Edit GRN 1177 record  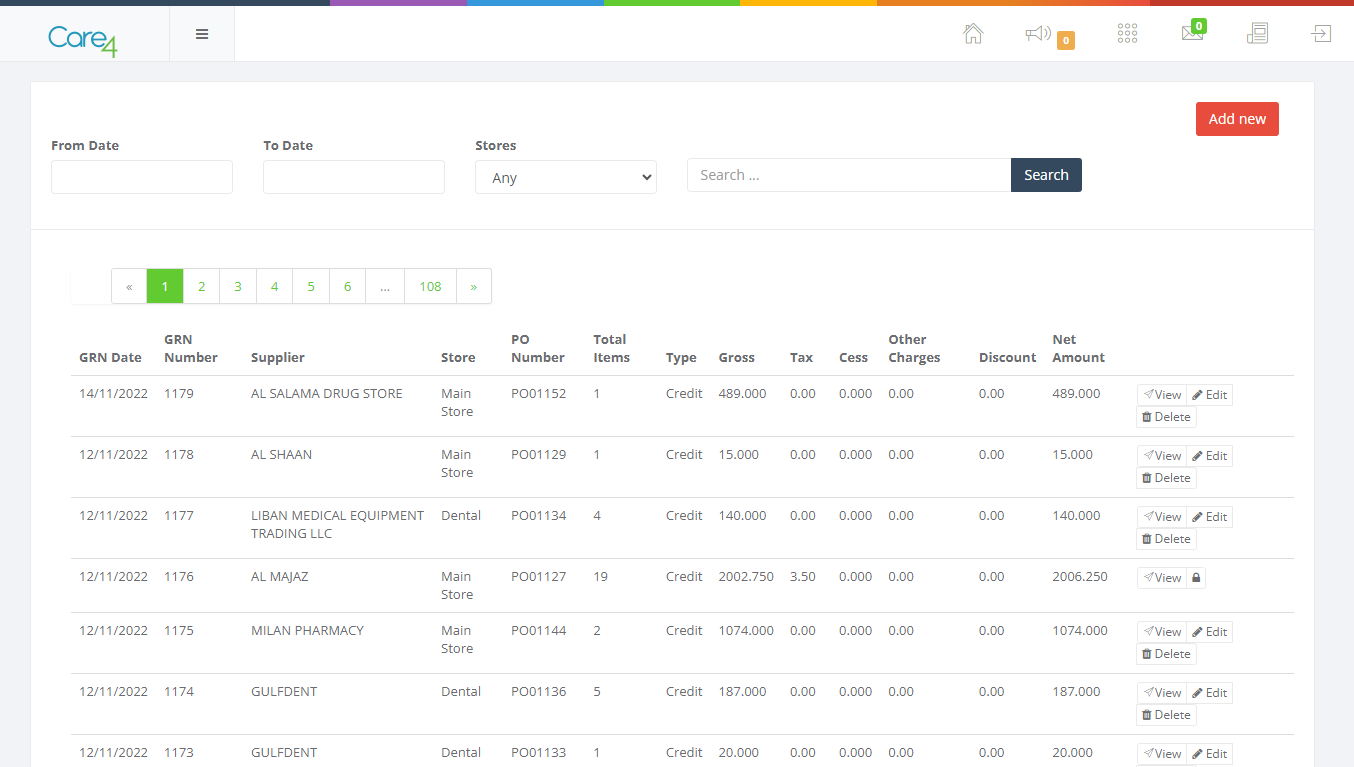tap(1210, 517)
